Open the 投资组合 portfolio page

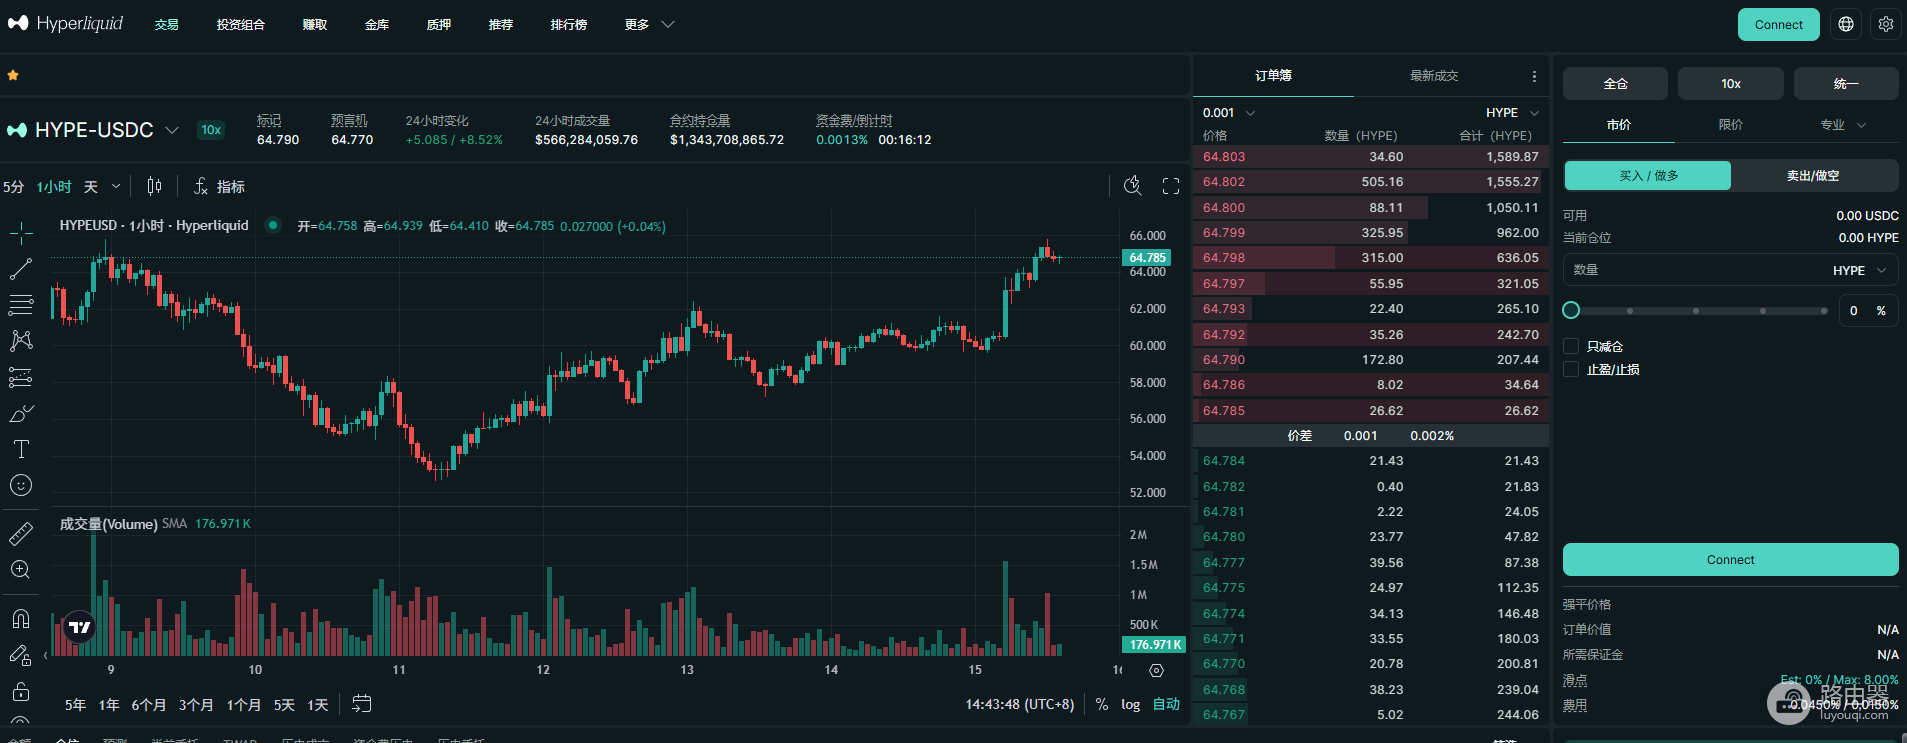[x=241, y=24]
